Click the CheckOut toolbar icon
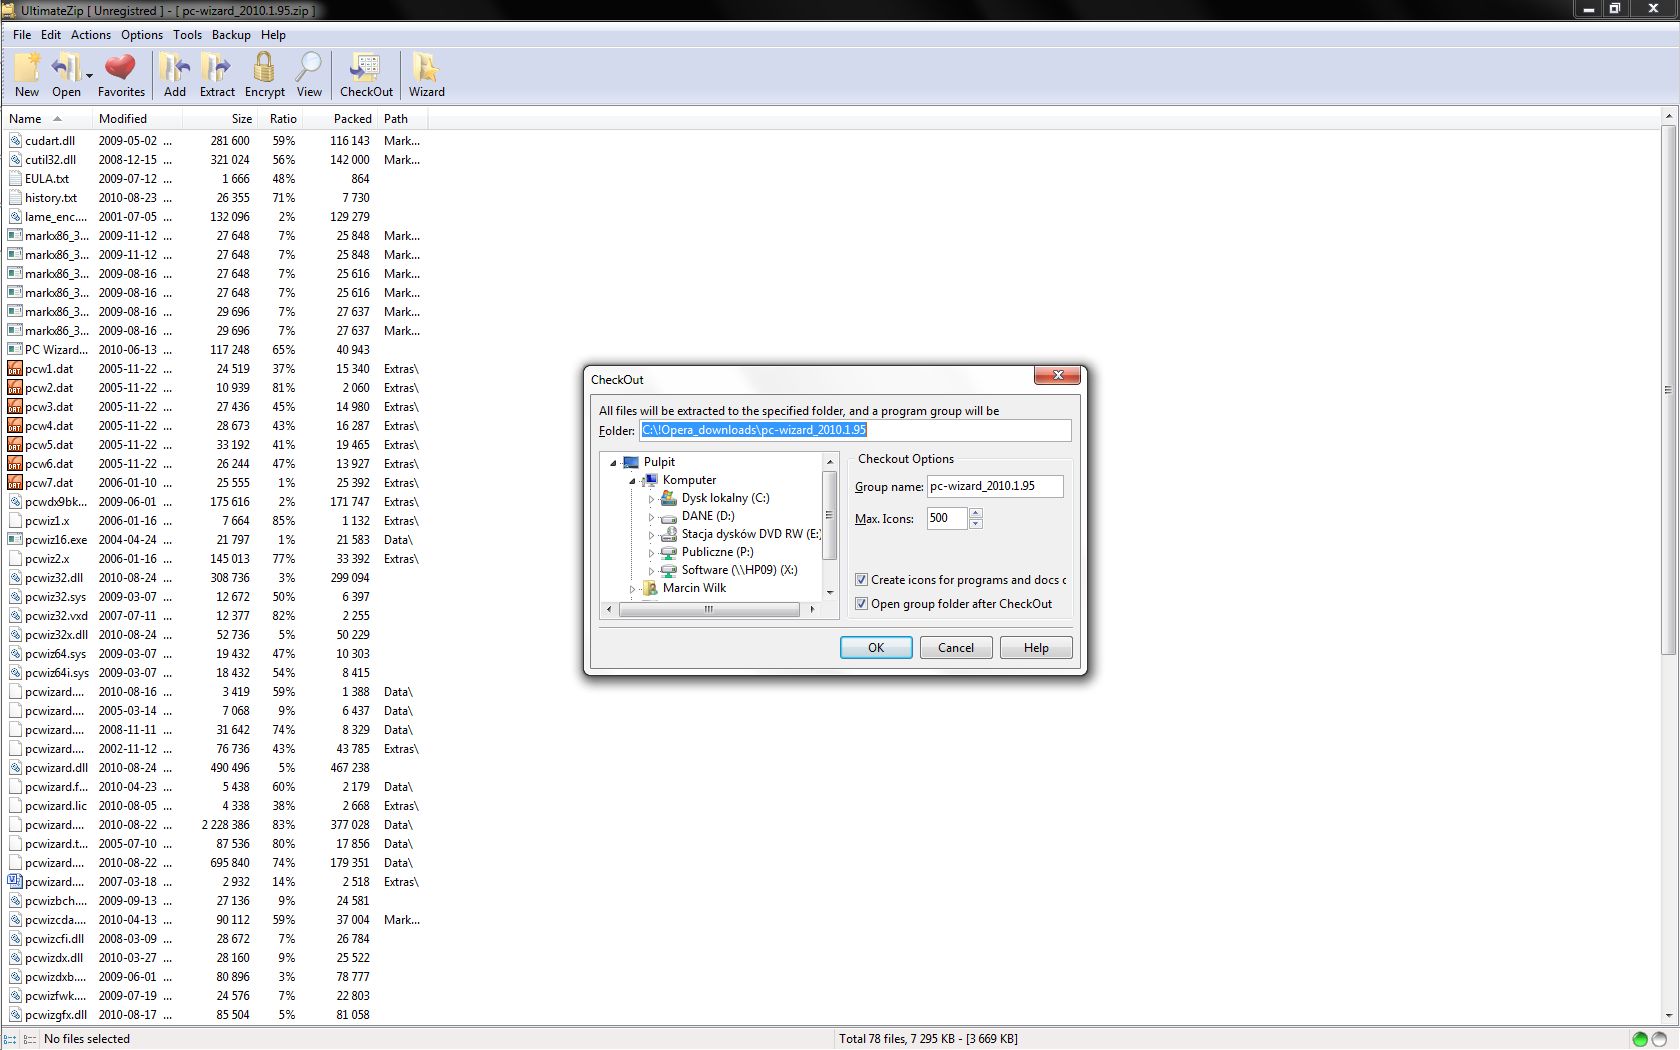Screen dimensions: 1680x1050 365,68
